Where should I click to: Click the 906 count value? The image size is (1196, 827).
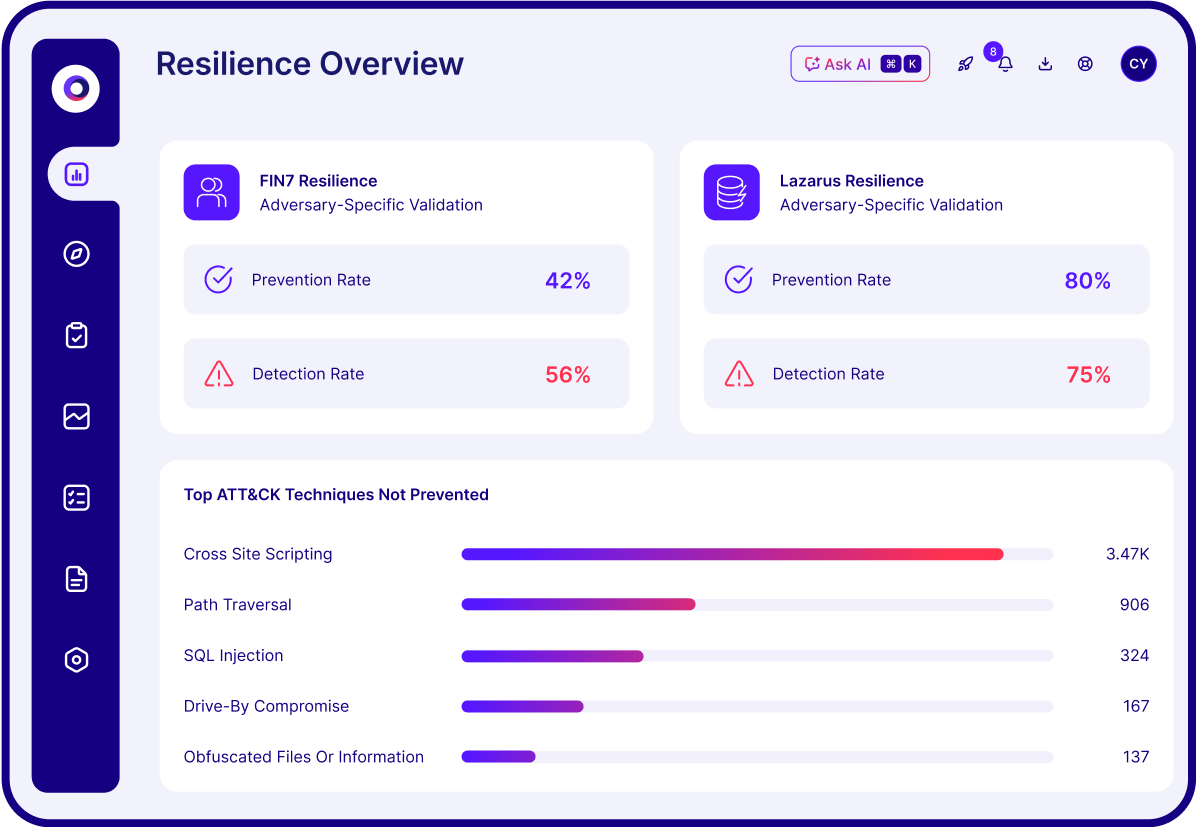[1134, 605]
